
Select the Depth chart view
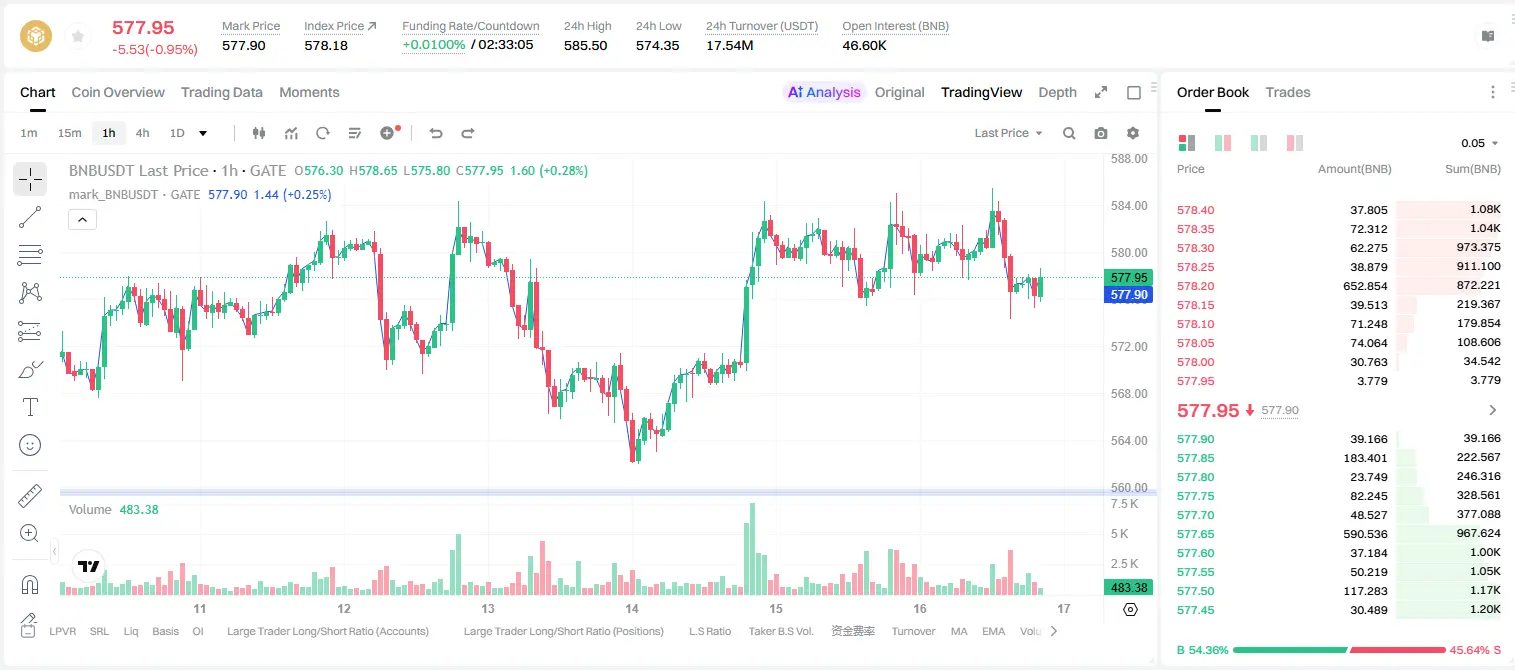(x=1057, y=92)
